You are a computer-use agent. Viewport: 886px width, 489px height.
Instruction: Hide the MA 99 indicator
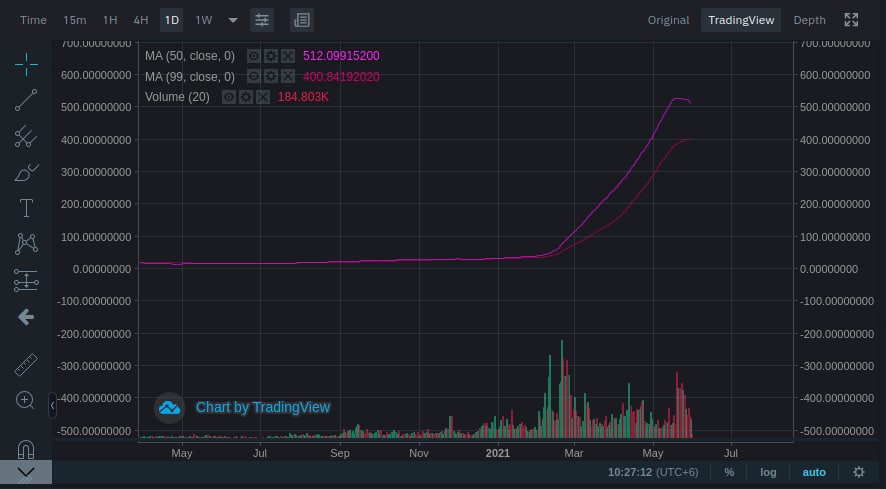254,76
